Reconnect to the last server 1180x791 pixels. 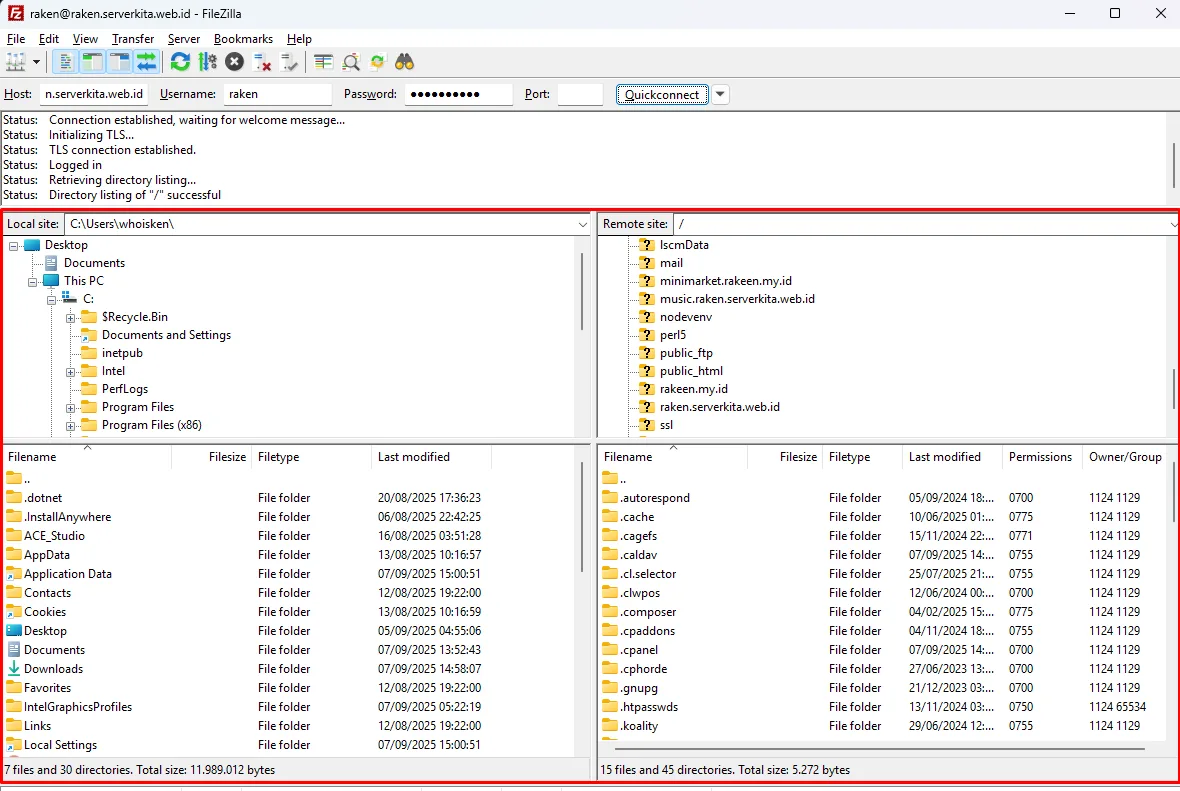click(290, 62)
